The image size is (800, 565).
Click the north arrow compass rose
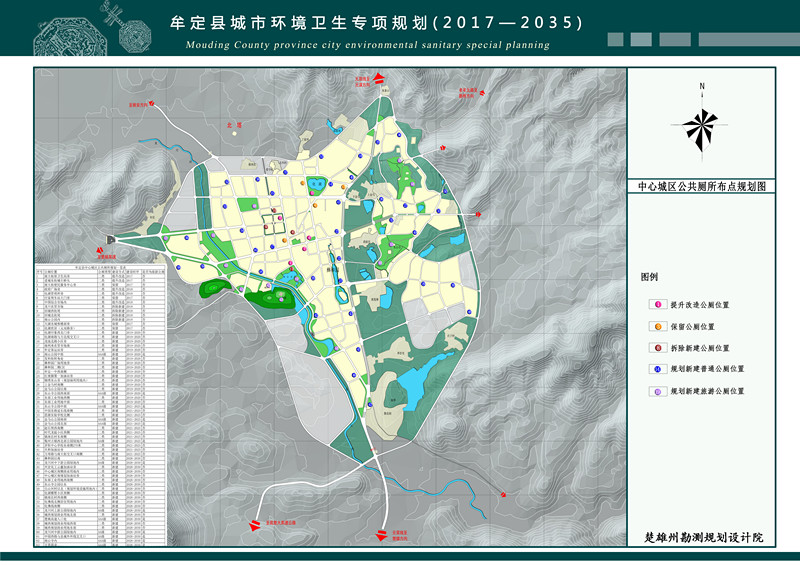[702, 126]
